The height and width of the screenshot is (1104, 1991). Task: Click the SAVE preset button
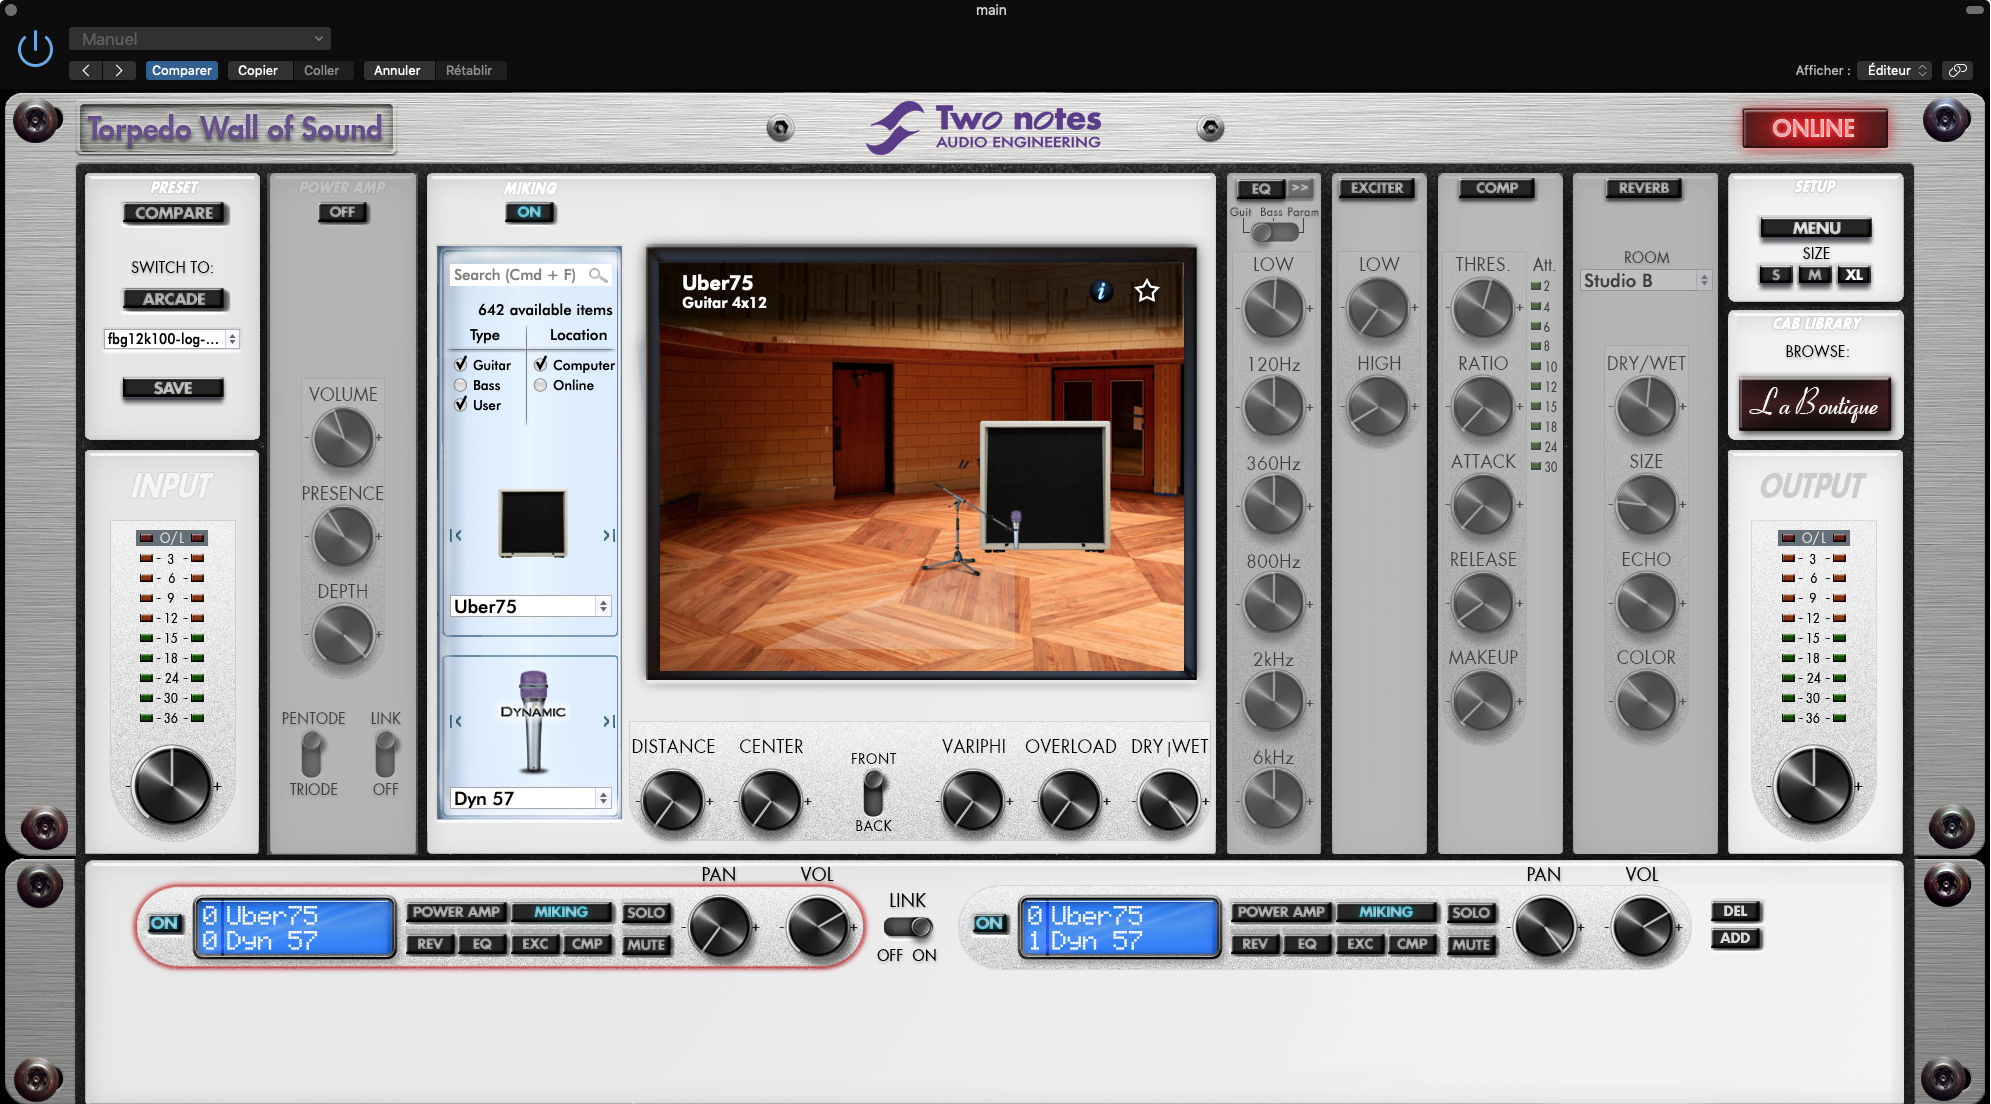(x=173, y=388)
